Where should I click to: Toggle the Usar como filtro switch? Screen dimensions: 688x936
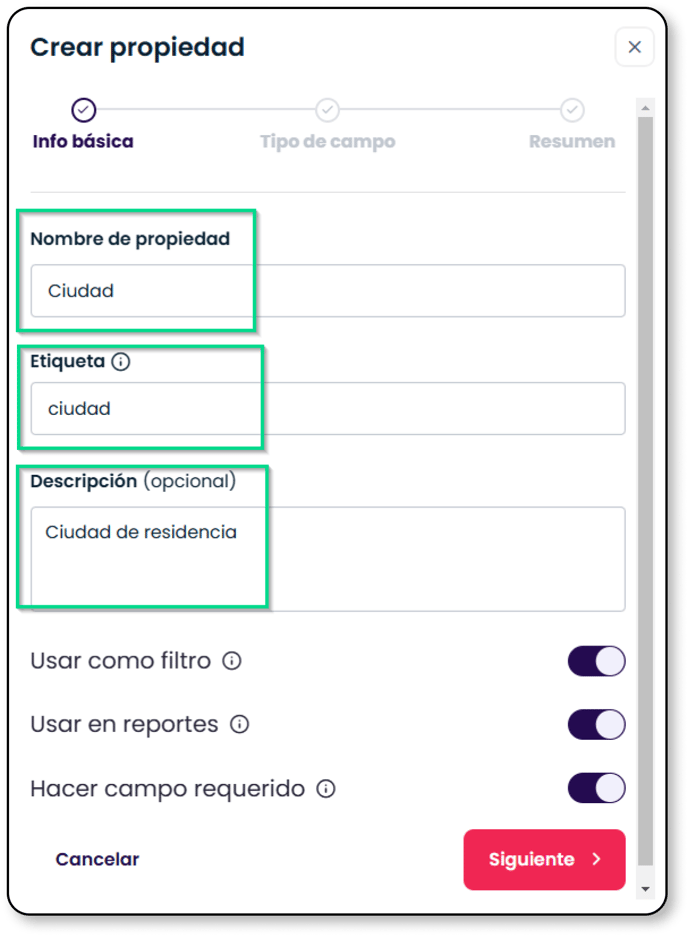596,661
